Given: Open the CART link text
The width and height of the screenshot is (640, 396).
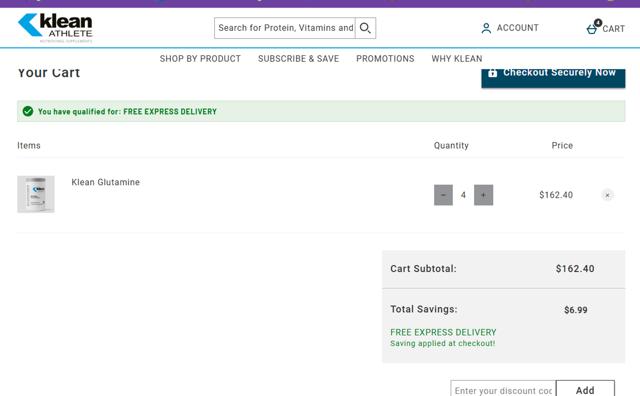Looking at the screenshot, I should pos(613,29).
